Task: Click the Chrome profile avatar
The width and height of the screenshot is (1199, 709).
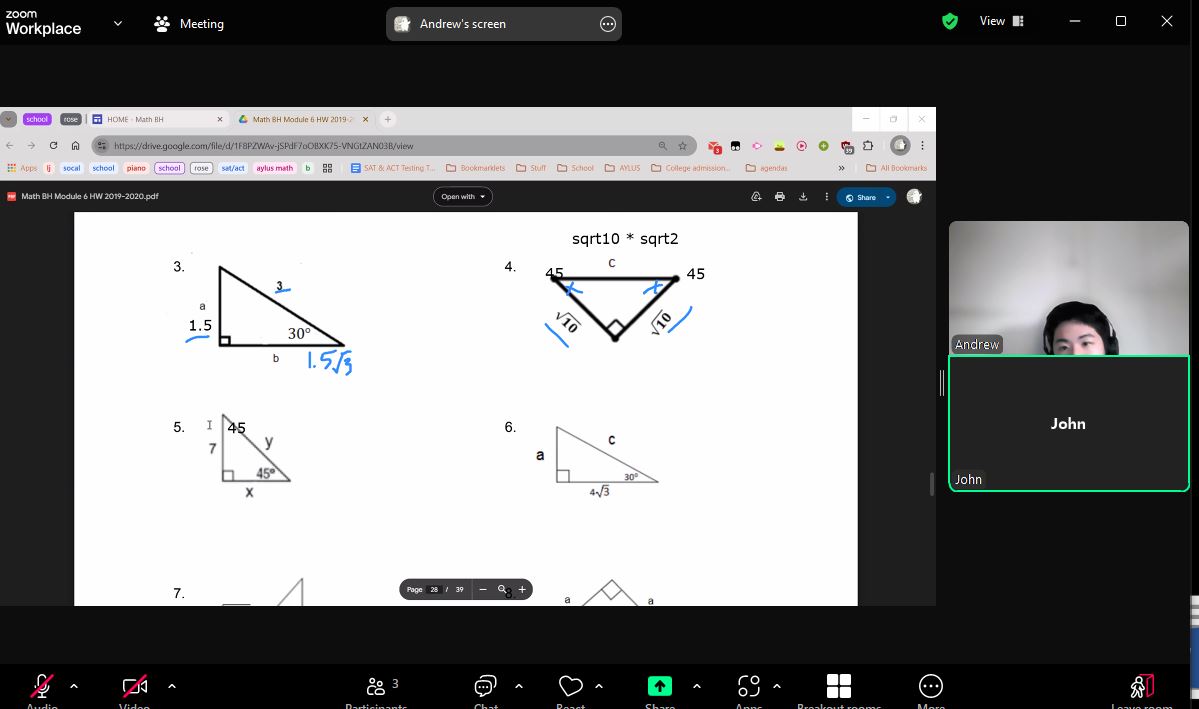Action: (900, 145)
